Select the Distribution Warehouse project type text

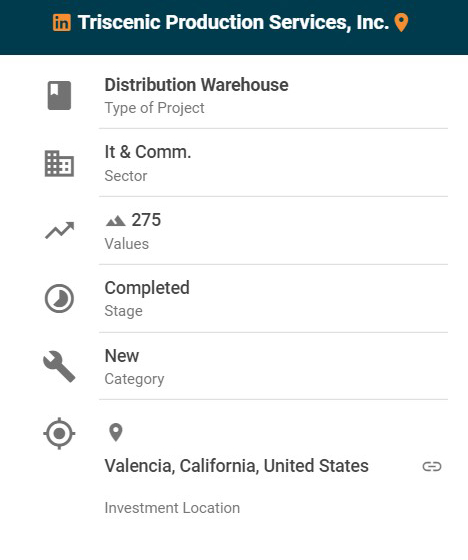coord(196,85)
